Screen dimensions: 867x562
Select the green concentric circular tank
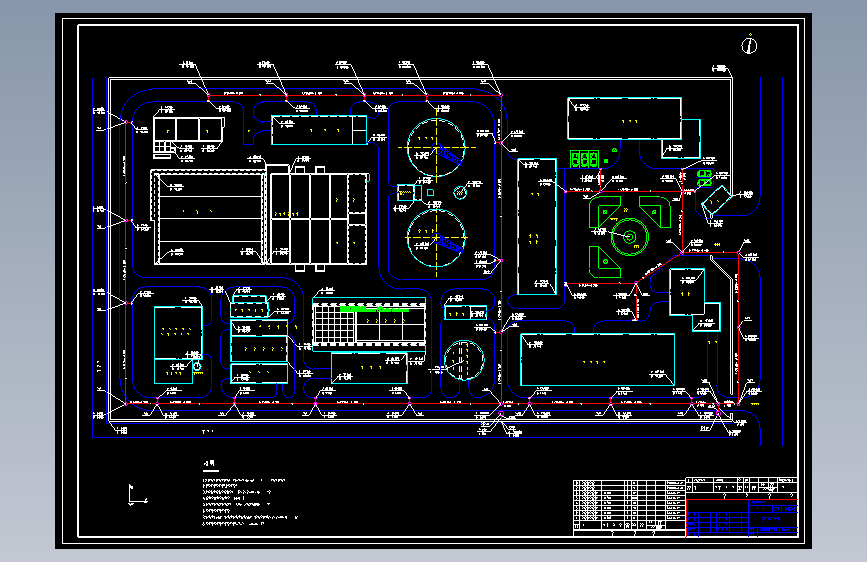629,237
